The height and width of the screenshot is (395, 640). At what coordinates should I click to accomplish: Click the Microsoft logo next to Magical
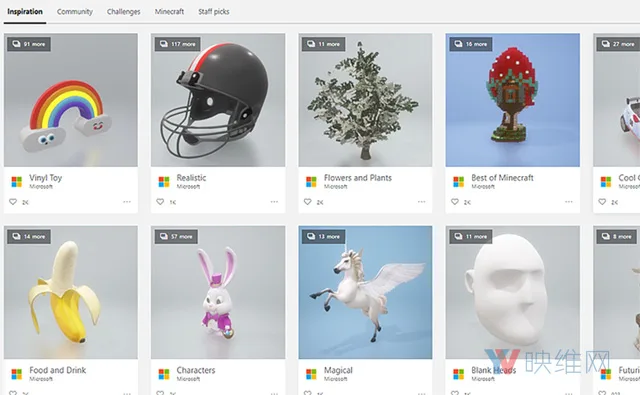click(x=311, y=374)
